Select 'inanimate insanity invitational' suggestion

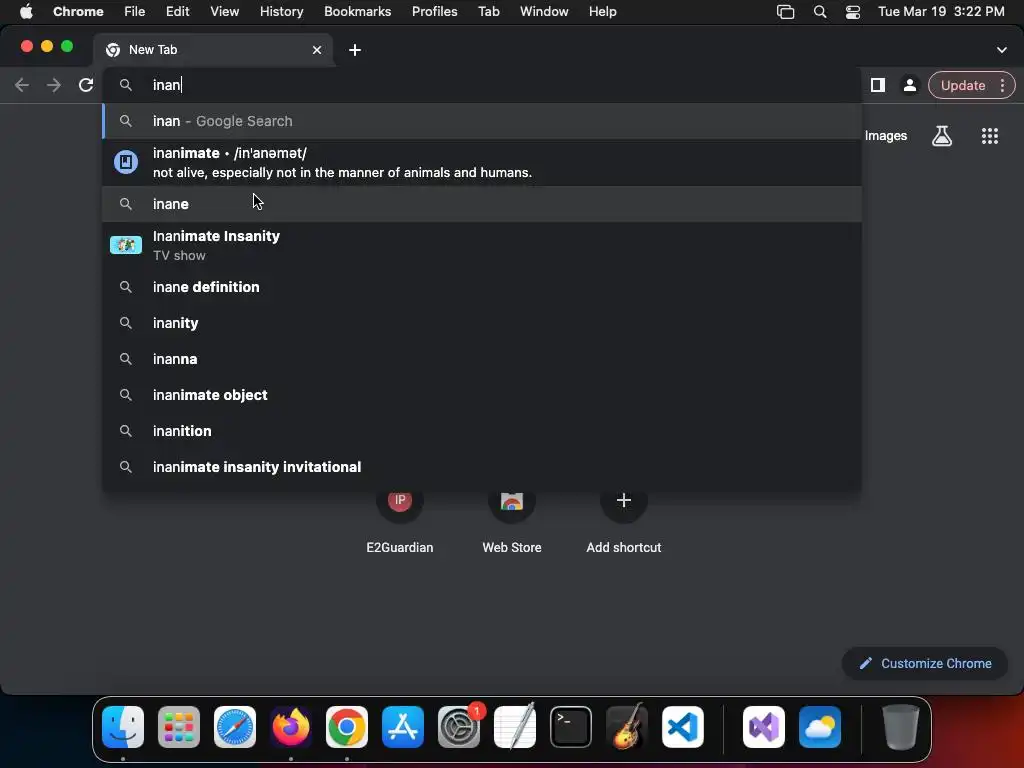(x=482, y=466)
